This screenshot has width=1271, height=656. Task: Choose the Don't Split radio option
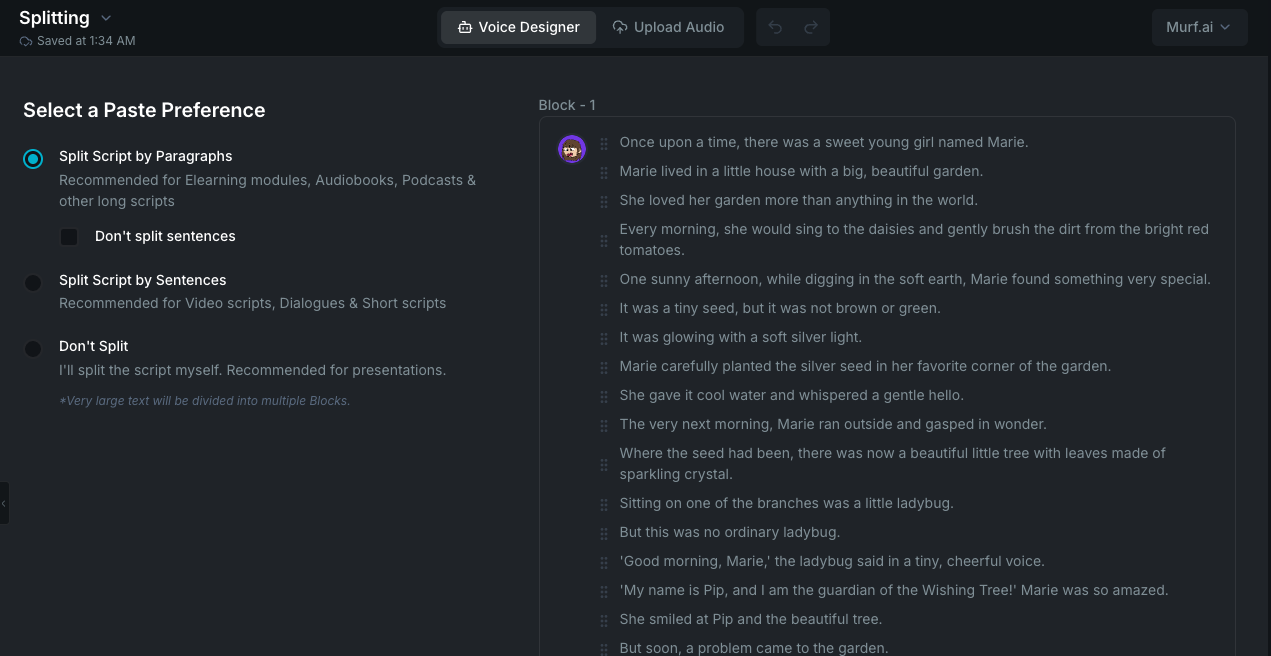point(33,349)
